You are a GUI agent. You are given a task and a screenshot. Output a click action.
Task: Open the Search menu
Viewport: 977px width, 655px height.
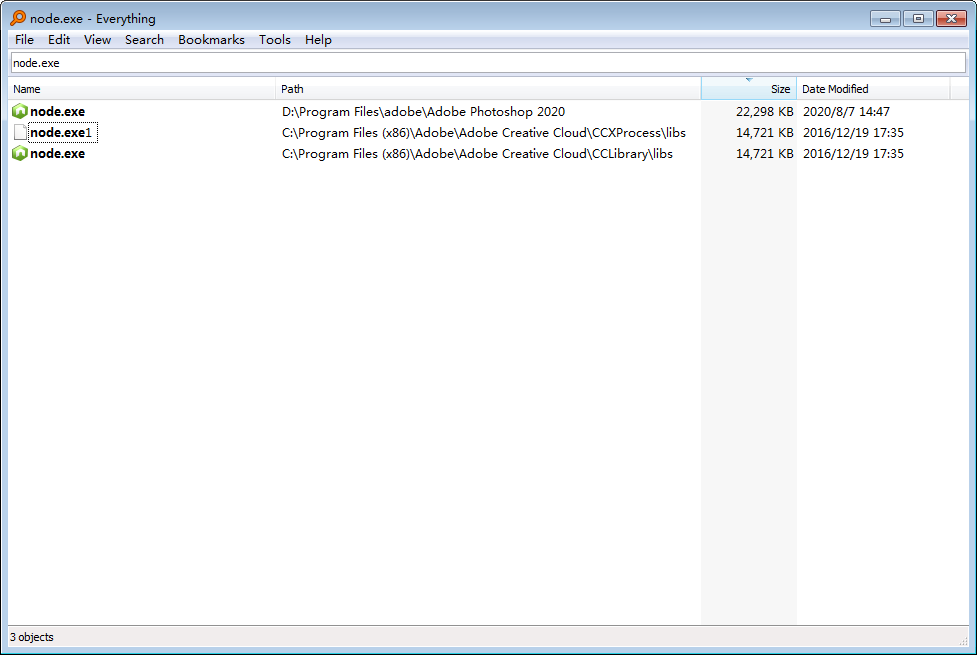(x=144, y=40)
